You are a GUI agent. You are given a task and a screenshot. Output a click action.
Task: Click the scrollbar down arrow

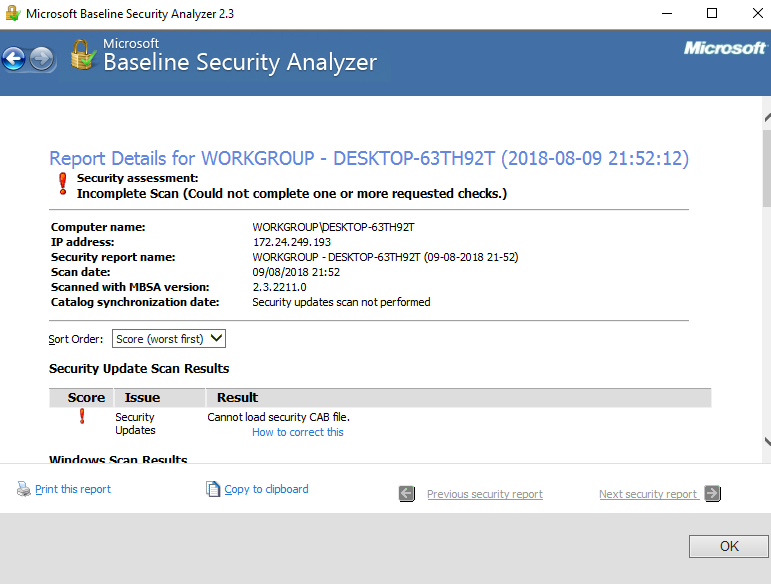pyautogui.click(x=767, y=441)
